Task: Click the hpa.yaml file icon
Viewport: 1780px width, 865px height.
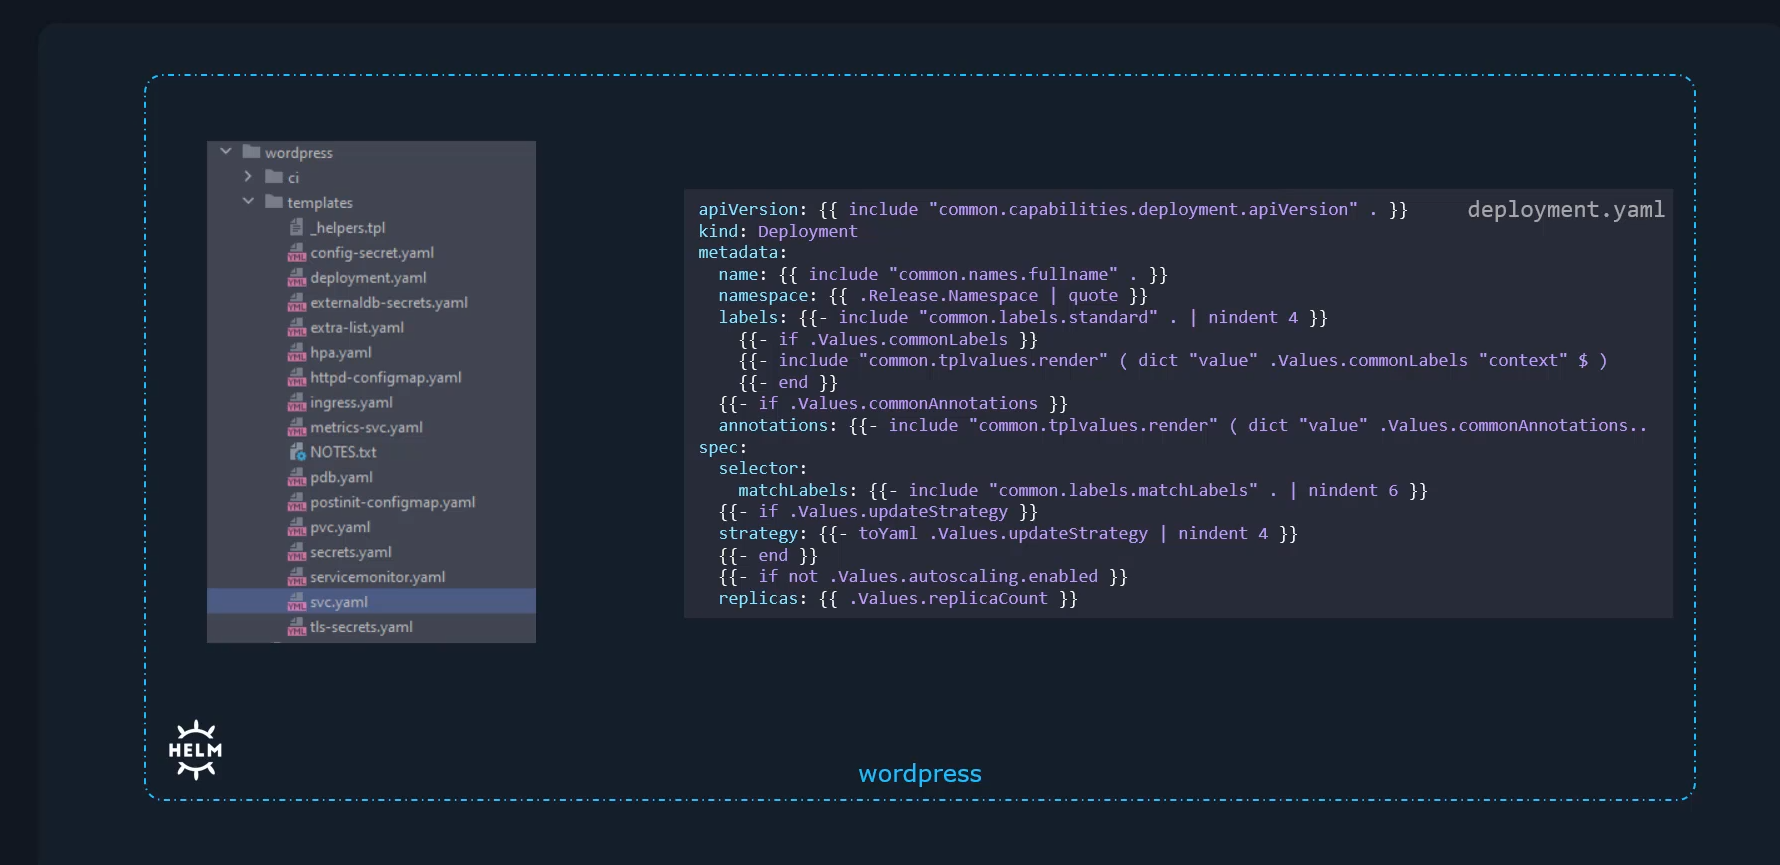Action: click(296, 352)
